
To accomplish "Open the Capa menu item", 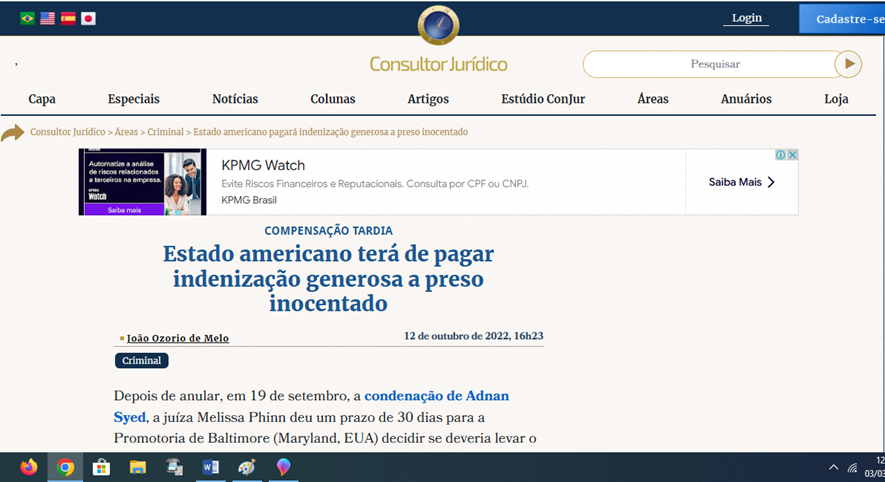I will [x=42, y=99].
